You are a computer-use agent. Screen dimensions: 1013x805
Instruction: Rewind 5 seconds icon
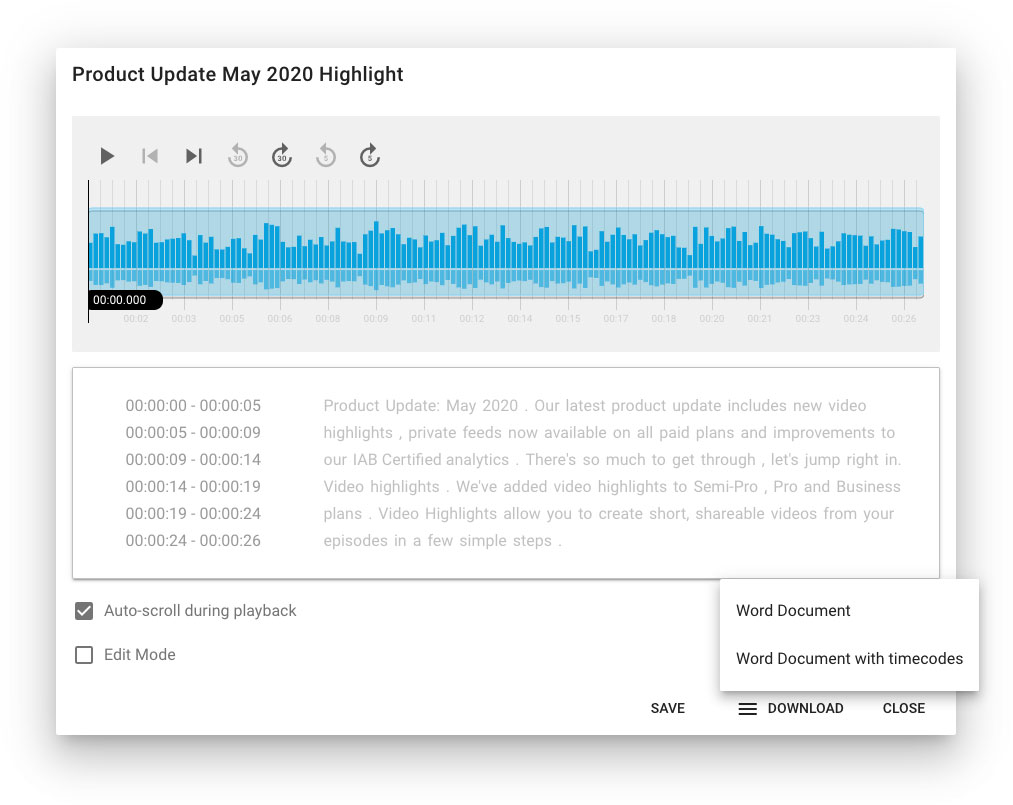(x=326, y=155)
